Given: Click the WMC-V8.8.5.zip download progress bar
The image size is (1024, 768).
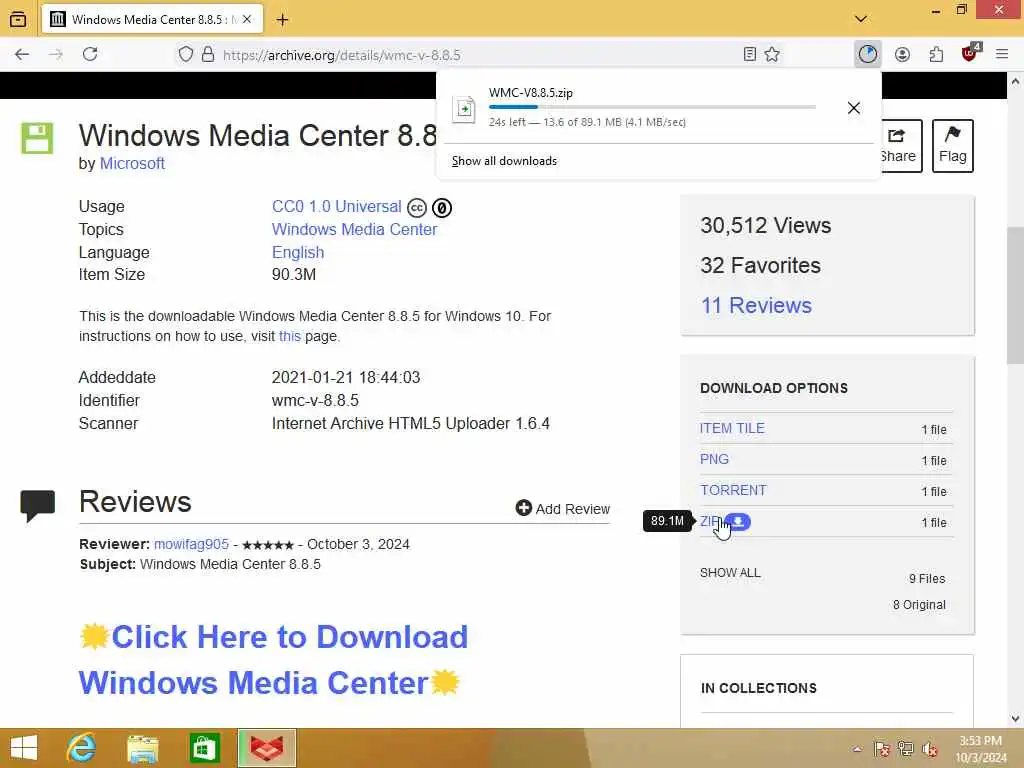Looking at the screenshot, I should (652, 106).
